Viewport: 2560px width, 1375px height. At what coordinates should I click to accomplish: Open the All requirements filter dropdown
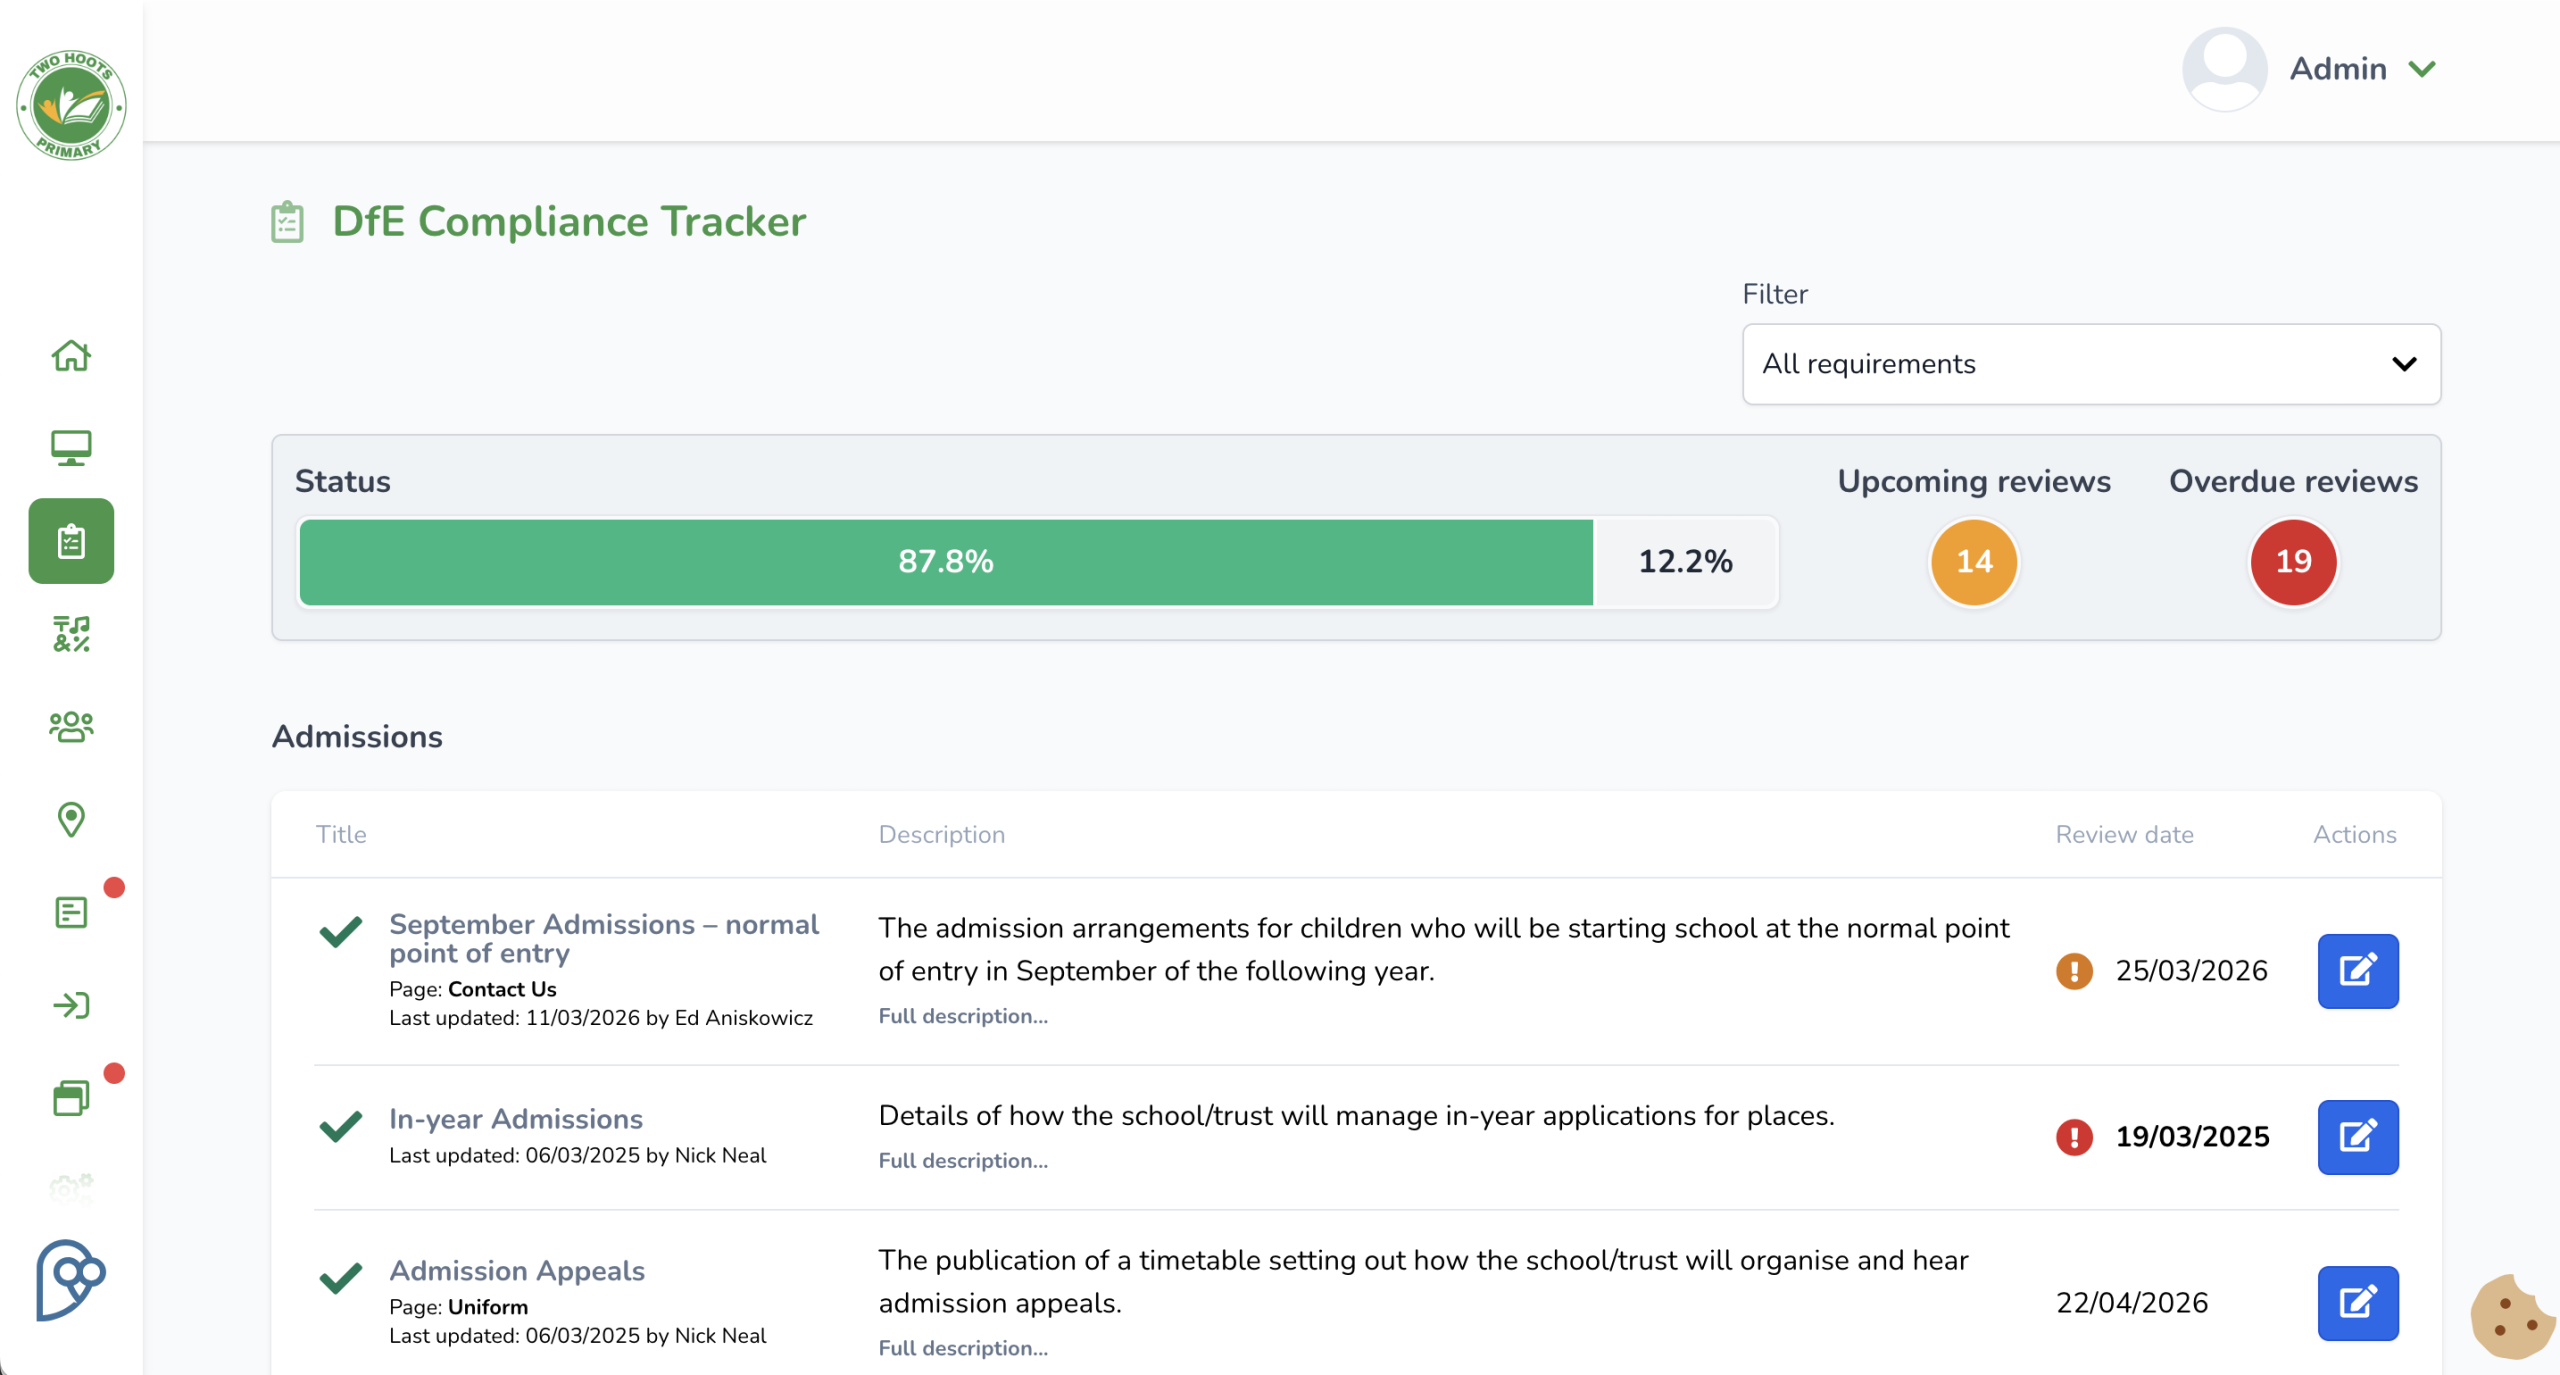pos(2091,364)
